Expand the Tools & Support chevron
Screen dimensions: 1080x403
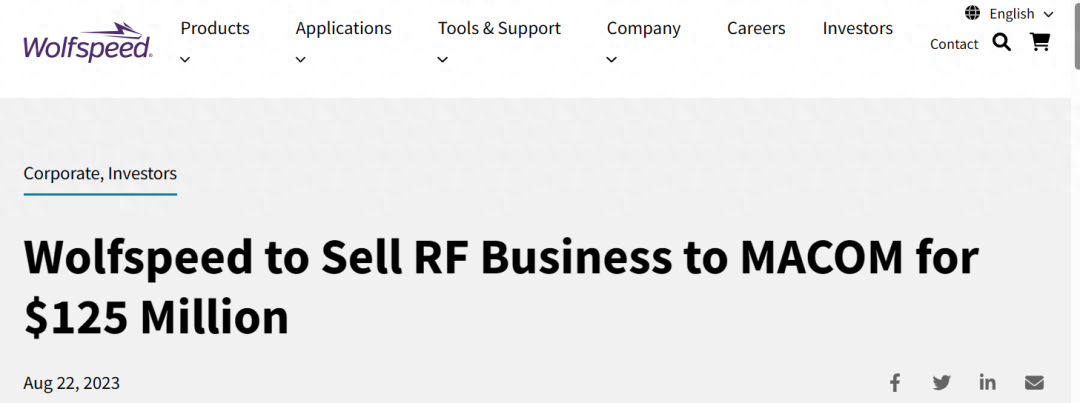[443, 59]
